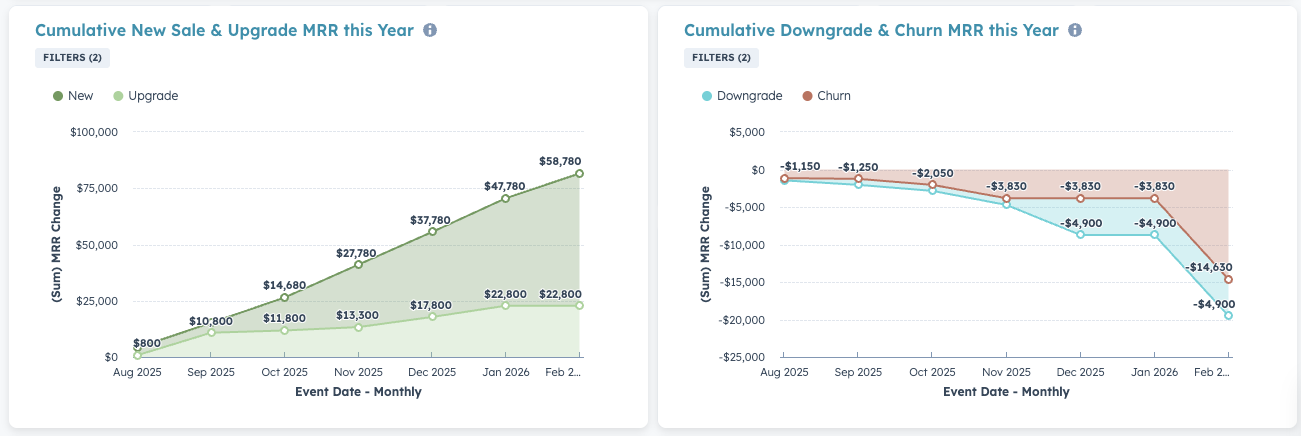Click info icon beside New Sale & Upgrade title
1301x436 pixels.
430,31
